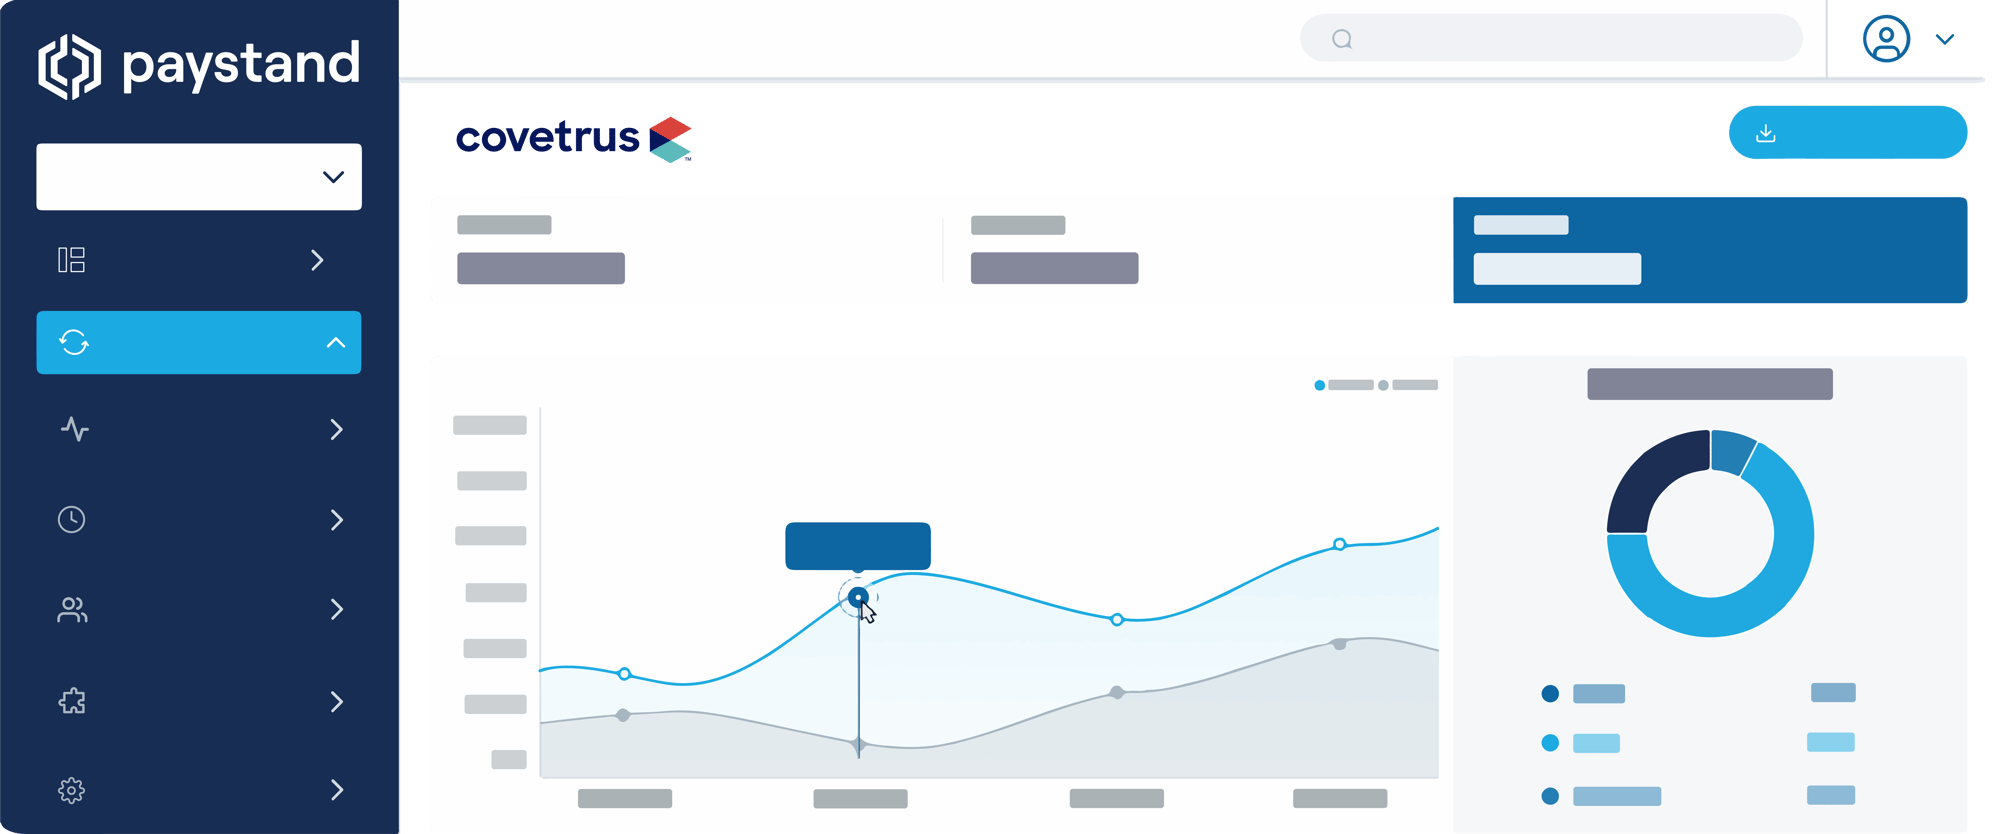Click the blue download button
Screen dimensions: 2000x834
click(x=1848, y=132)
